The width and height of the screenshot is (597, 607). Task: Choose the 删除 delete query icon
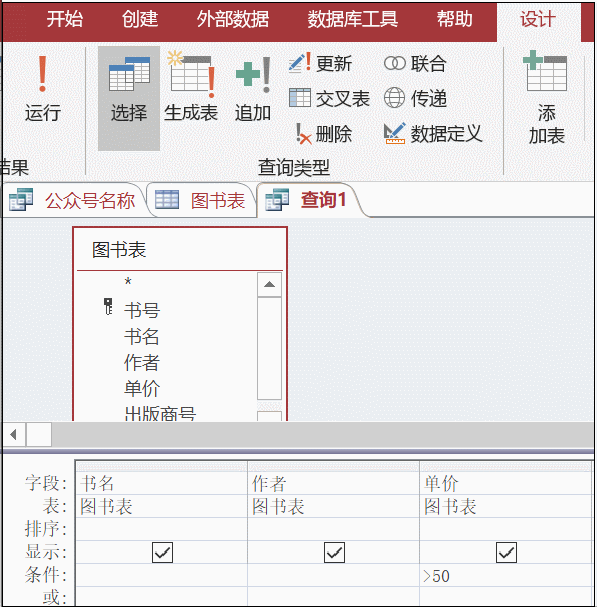tap(323, 134)
